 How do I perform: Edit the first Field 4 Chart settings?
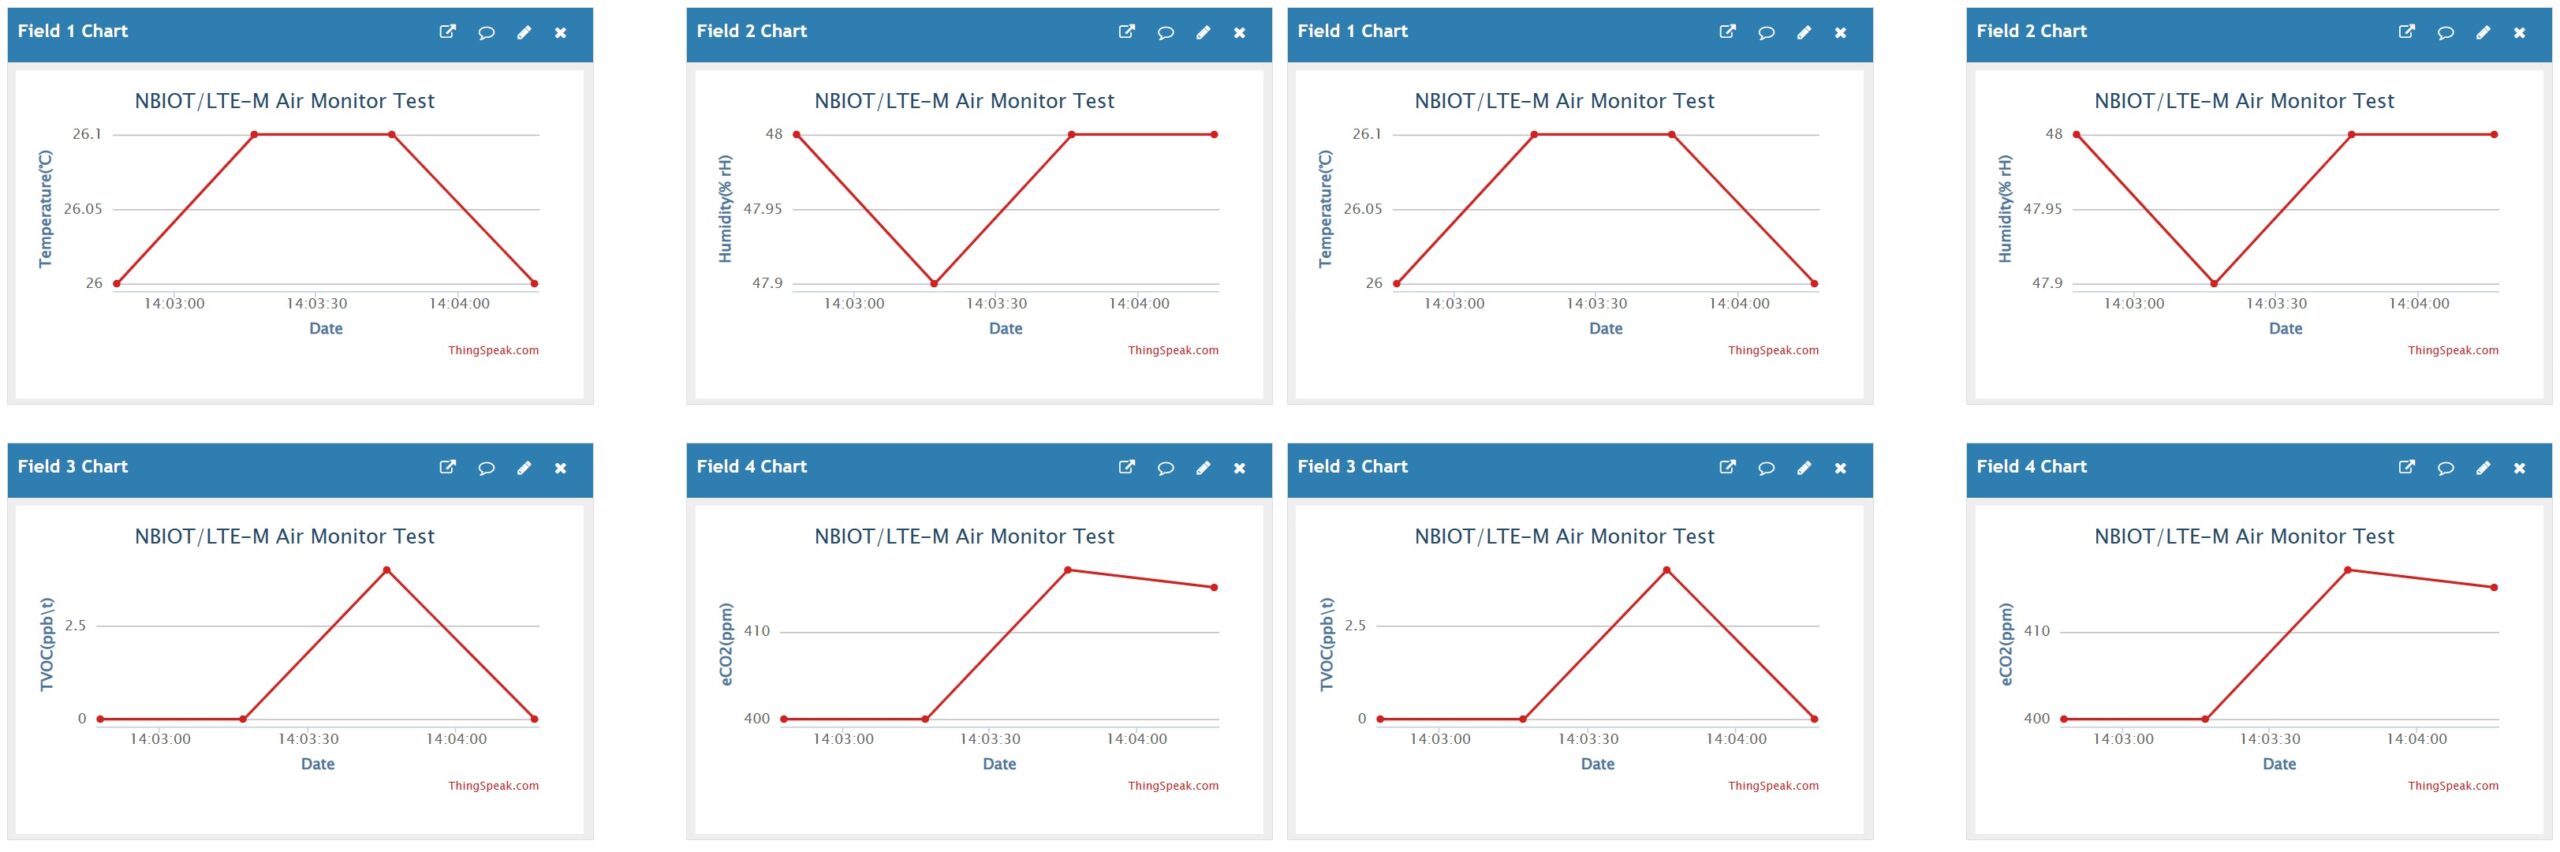pyautogui.click(x=1203, y=468)
